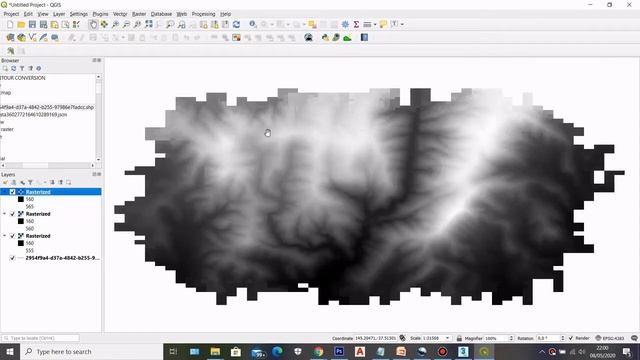This screenshot has width=640, height=360.
Task: Toggle the scale lock icon in status bar
Action: [459, 338]
